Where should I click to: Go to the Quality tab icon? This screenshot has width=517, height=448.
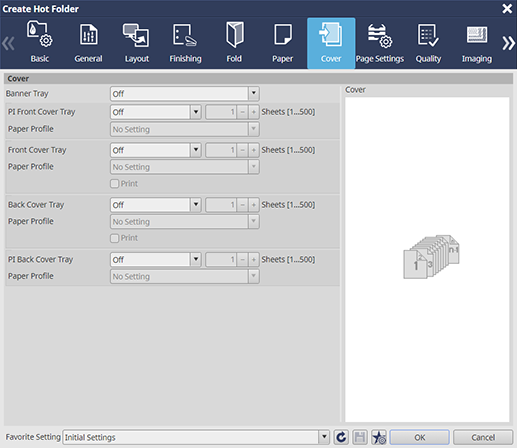click(428, 35)
